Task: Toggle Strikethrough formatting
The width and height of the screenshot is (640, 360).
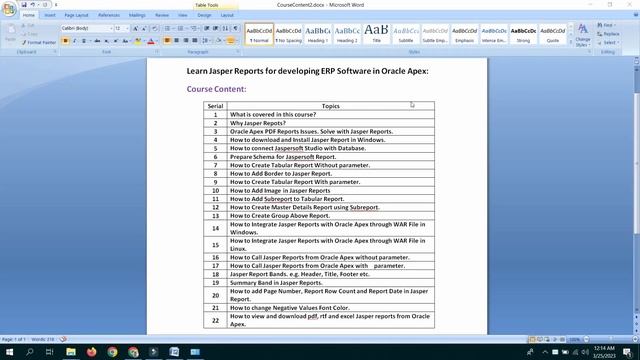Action: pos(97,41)
